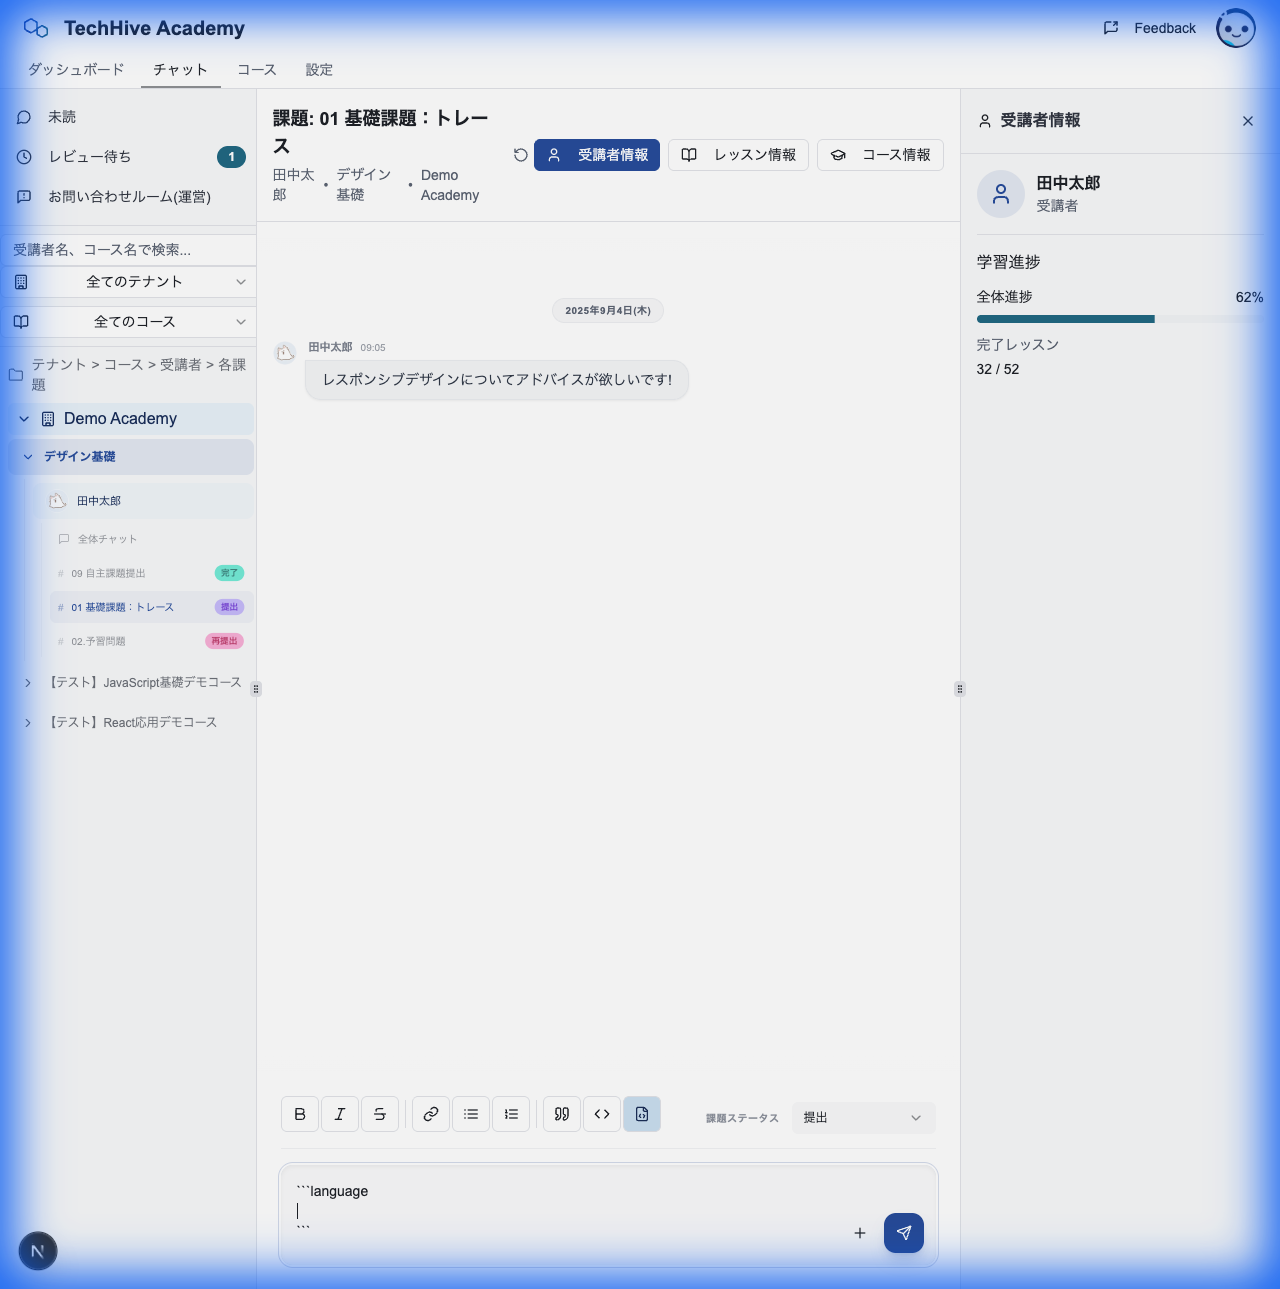Screen dimensions: 1280x1289
Task: Click the TechHive Academy logo
Action: pyautogui.click(x=134, y=28)
